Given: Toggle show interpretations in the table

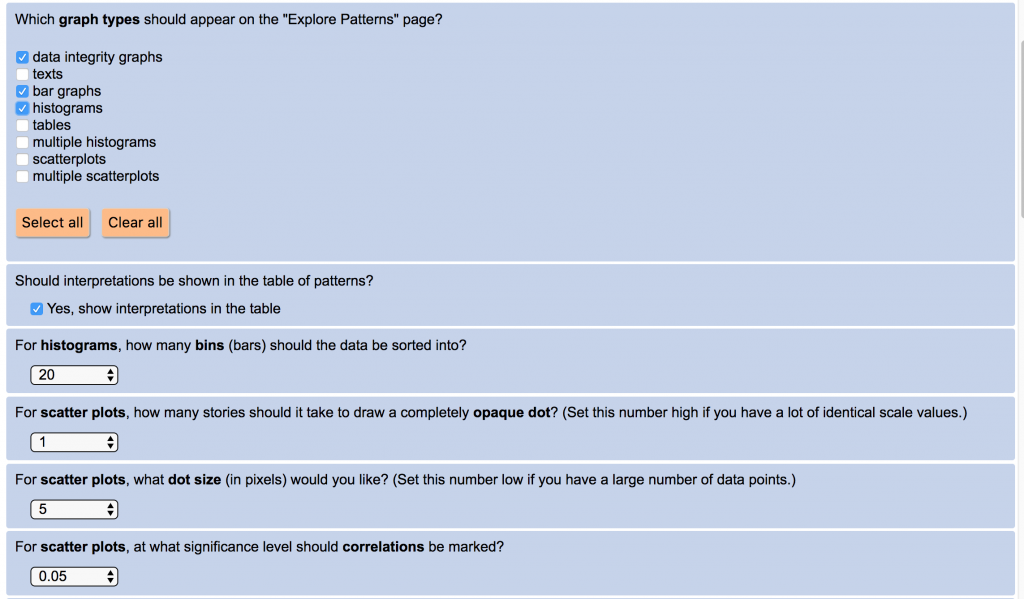Looking at the screenshot, I should (x=37, y=309).
